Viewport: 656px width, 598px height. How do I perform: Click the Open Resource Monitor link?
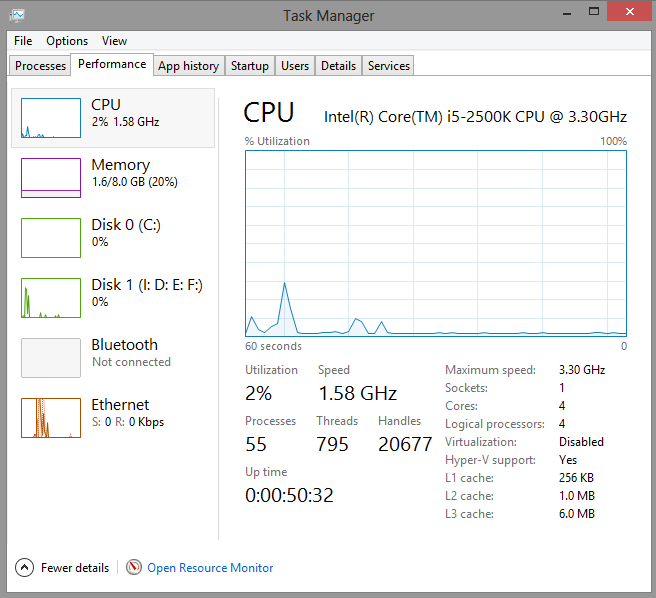click(210, 568)
